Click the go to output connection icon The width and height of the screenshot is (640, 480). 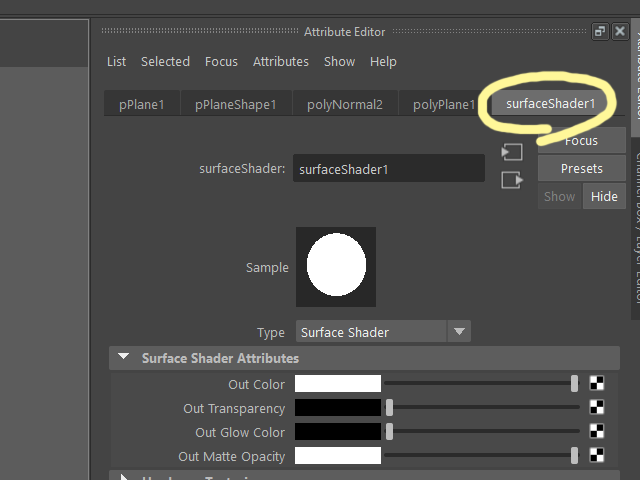pos(512,180)
